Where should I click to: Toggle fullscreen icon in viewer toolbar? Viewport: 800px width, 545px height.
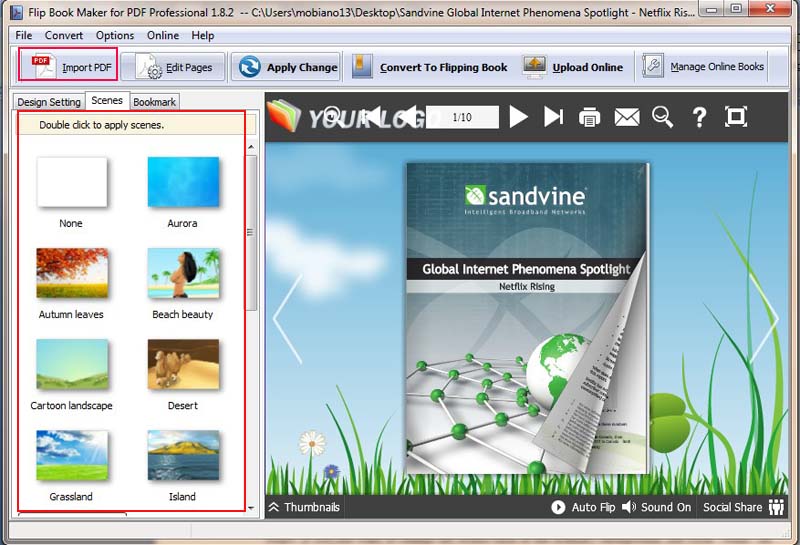(736, 116)
